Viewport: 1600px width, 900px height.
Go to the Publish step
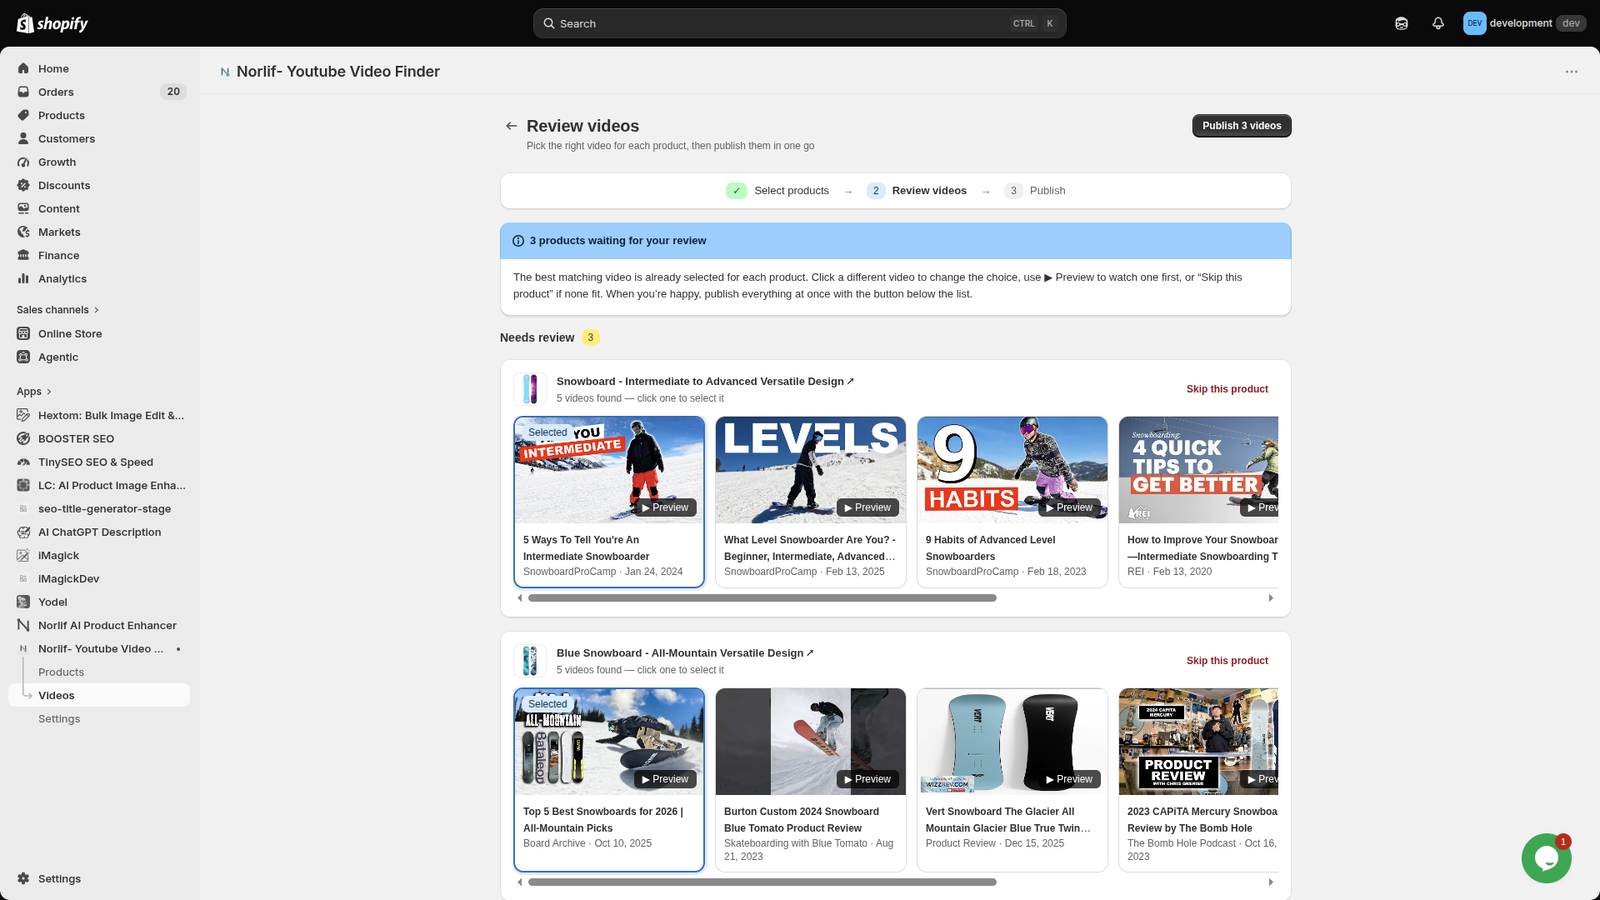1035,191
